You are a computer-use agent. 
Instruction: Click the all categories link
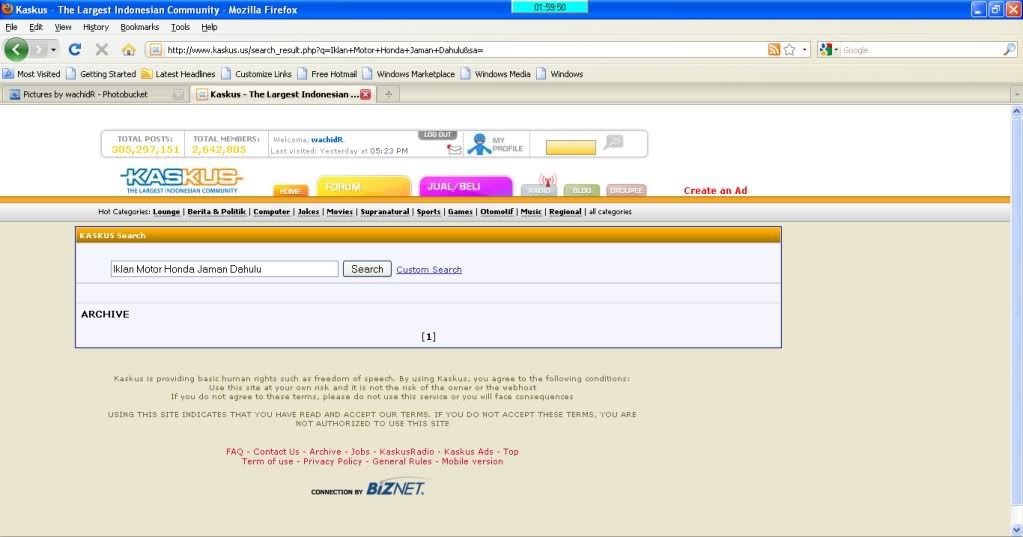pyautogui.click(x=610, y=211)
